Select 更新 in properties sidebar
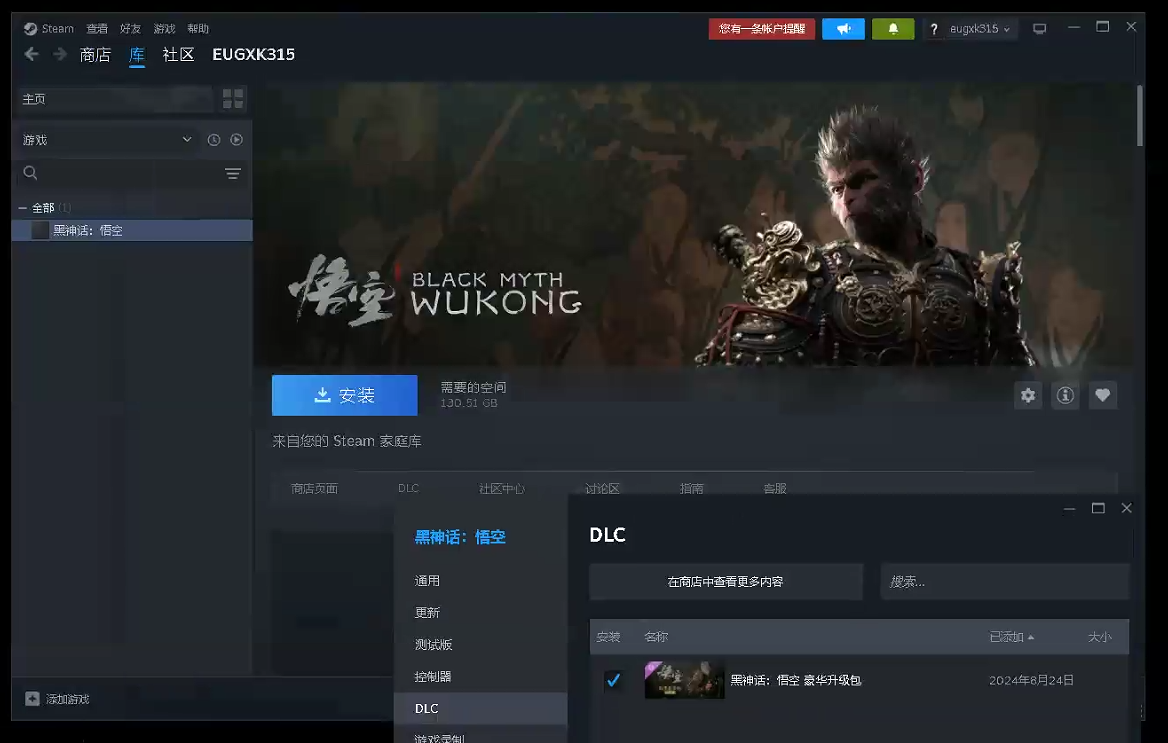The image size is (1168, 743). 480,613
